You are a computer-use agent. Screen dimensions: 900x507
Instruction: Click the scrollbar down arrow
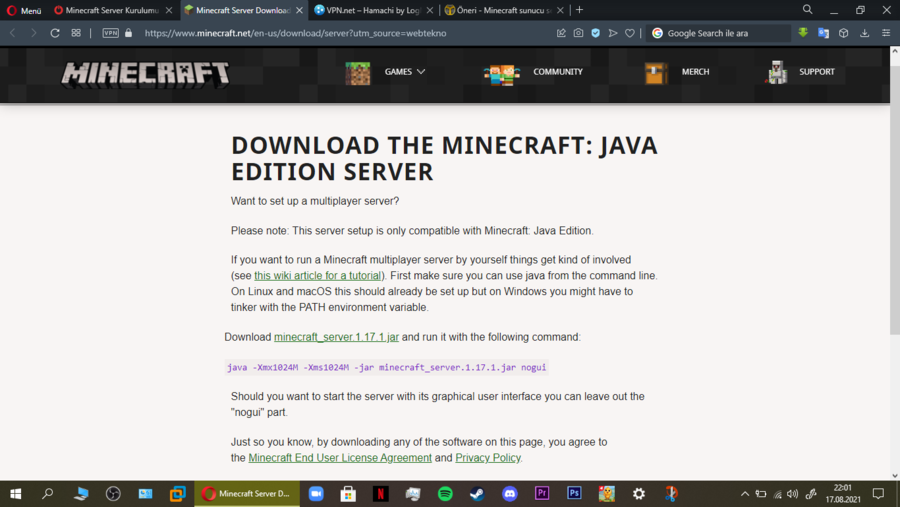(x=895, y=475)
